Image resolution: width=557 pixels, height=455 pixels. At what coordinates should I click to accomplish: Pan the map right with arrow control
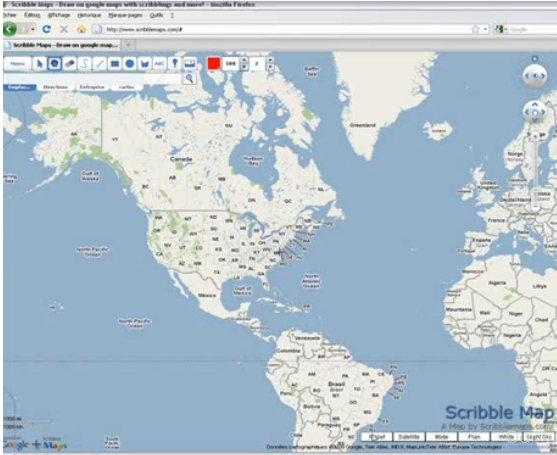coord(543,113)
